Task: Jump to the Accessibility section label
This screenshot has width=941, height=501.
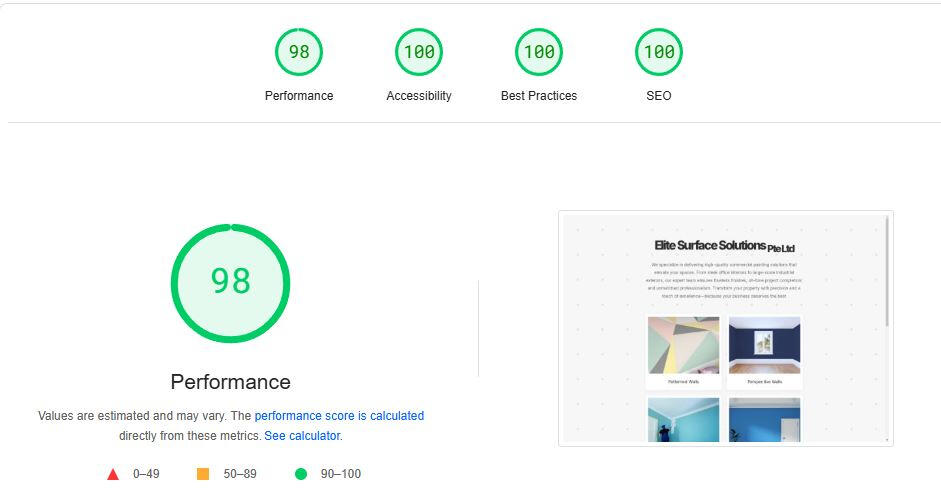Action: tap(419, 96)
